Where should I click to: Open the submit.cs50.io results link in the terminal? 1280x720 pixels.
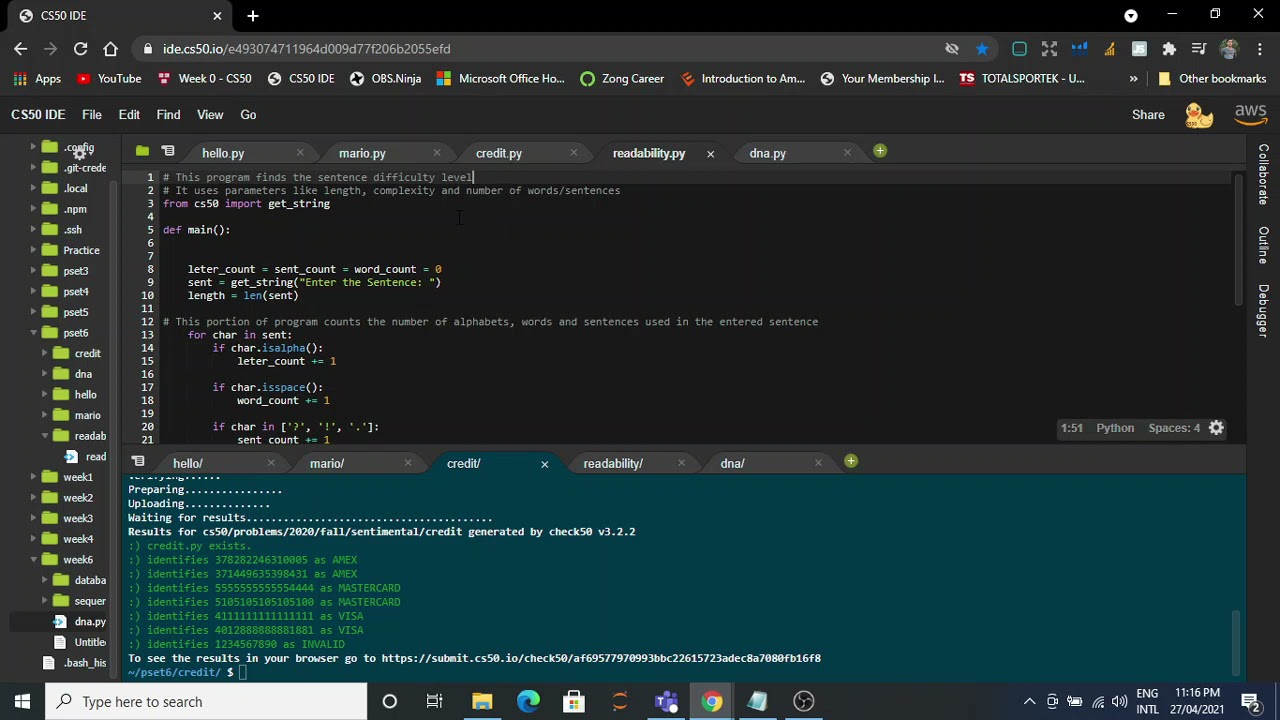601,658
